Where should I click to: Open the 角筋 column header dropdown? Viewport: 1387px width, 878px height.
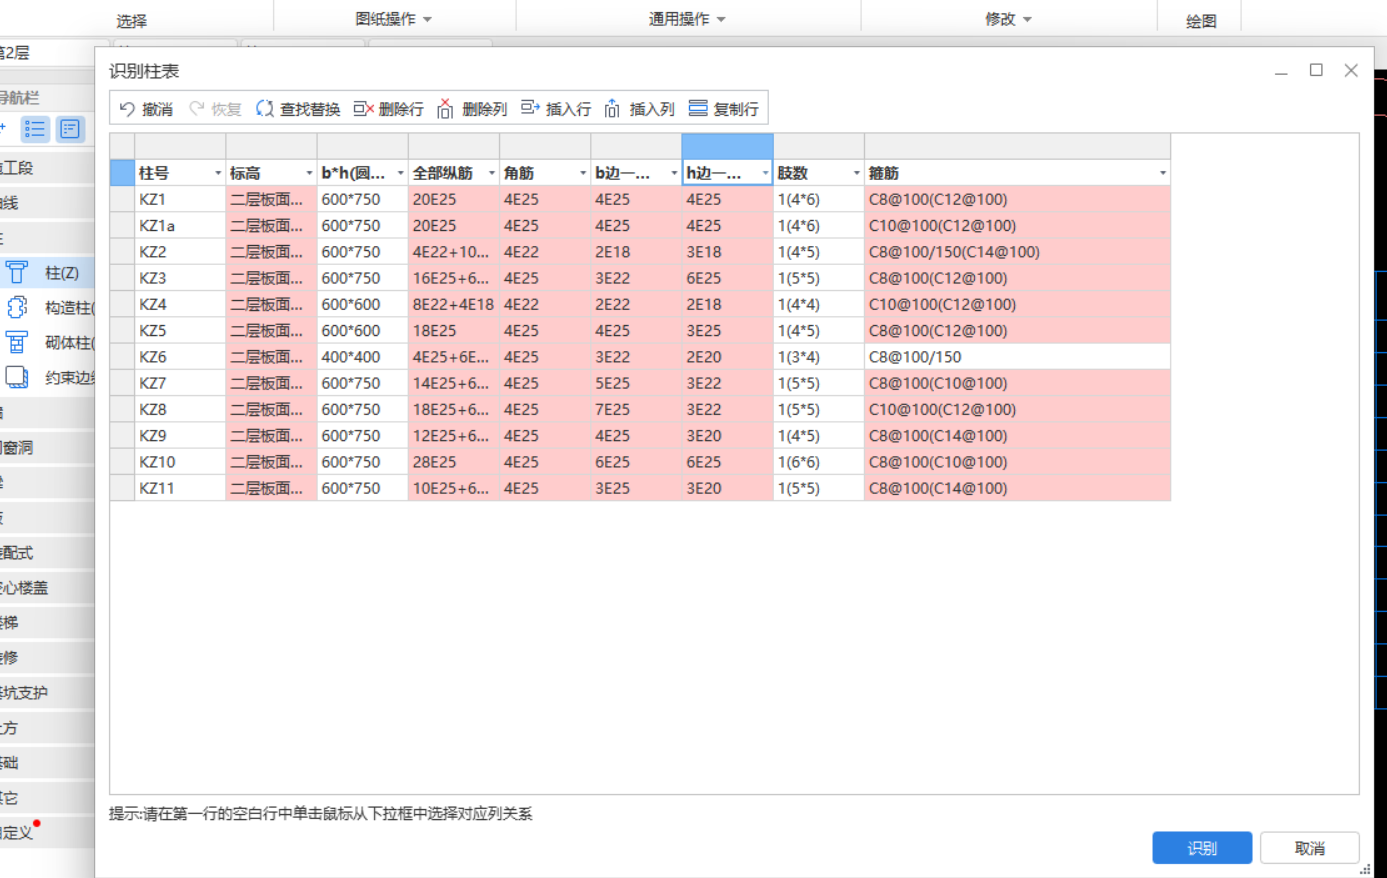[x=583, y=174]
